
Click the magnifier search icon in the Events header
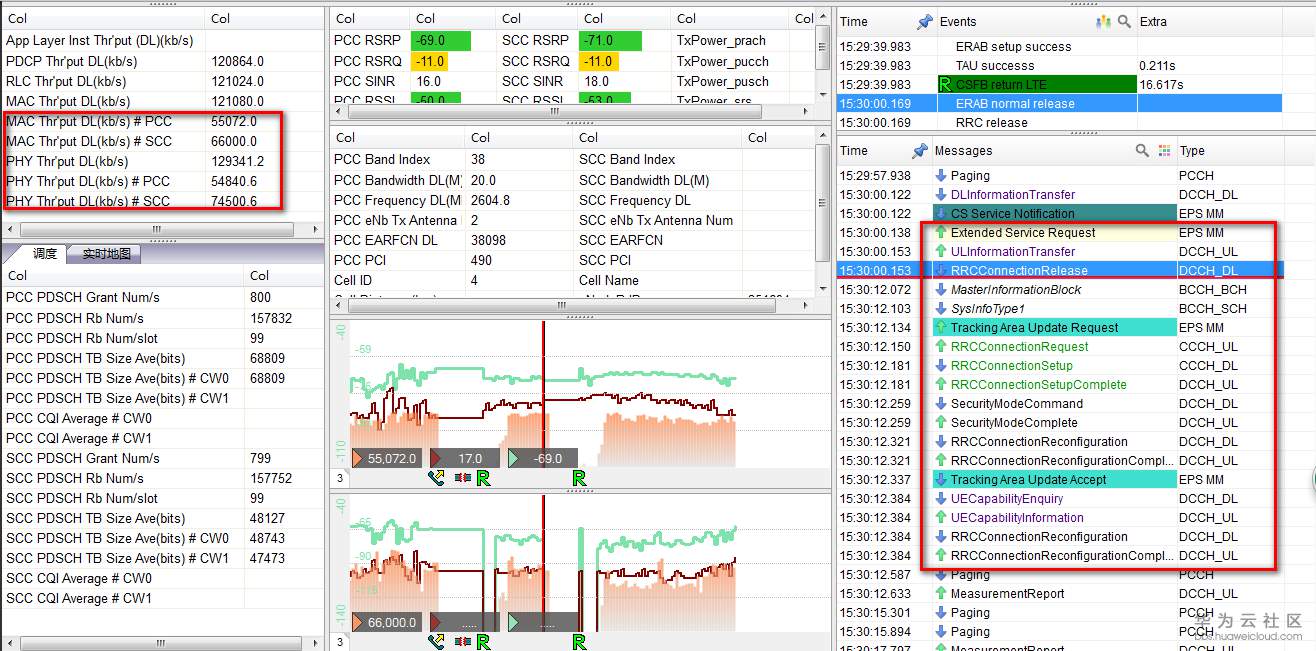(1124, 21)
